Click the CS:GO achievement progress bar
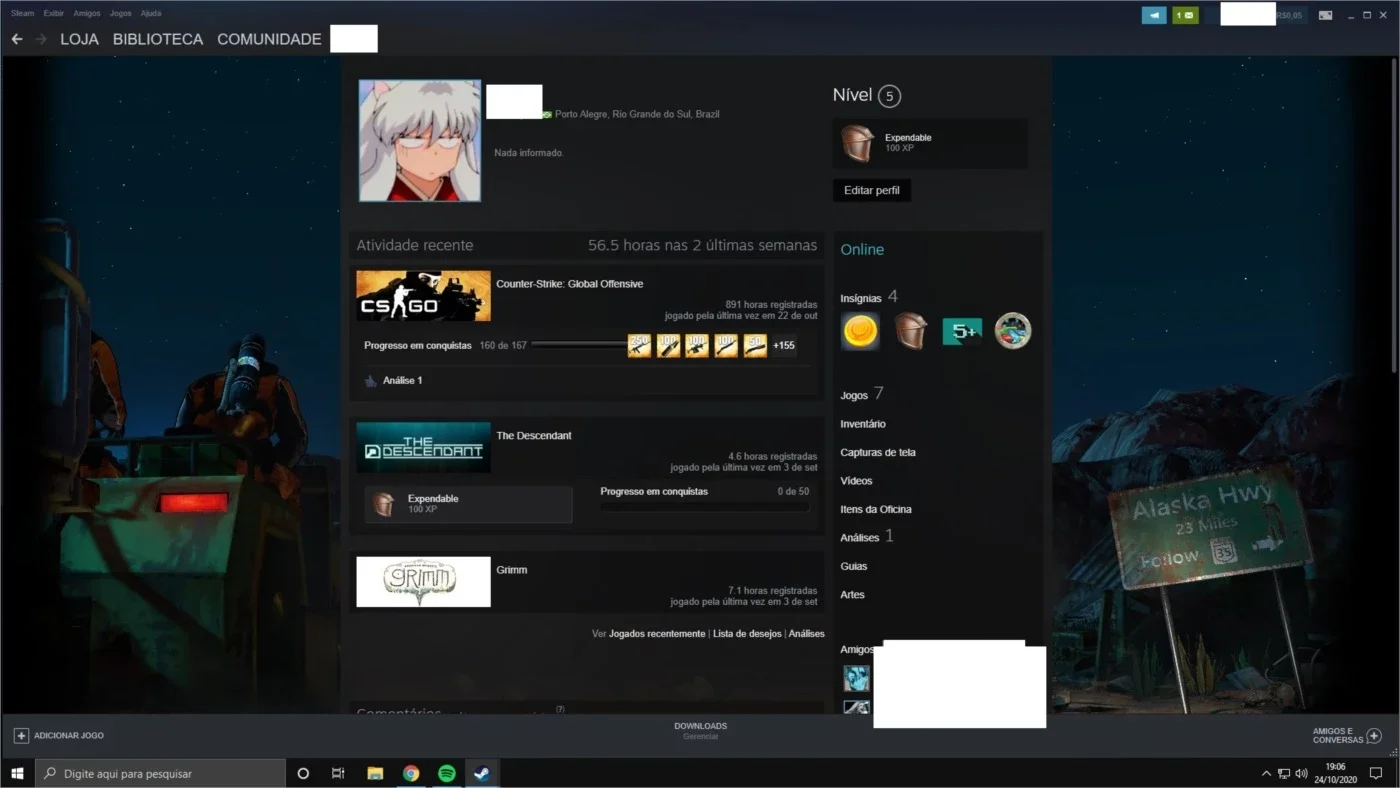The image size is (1400, 788). 579,345
